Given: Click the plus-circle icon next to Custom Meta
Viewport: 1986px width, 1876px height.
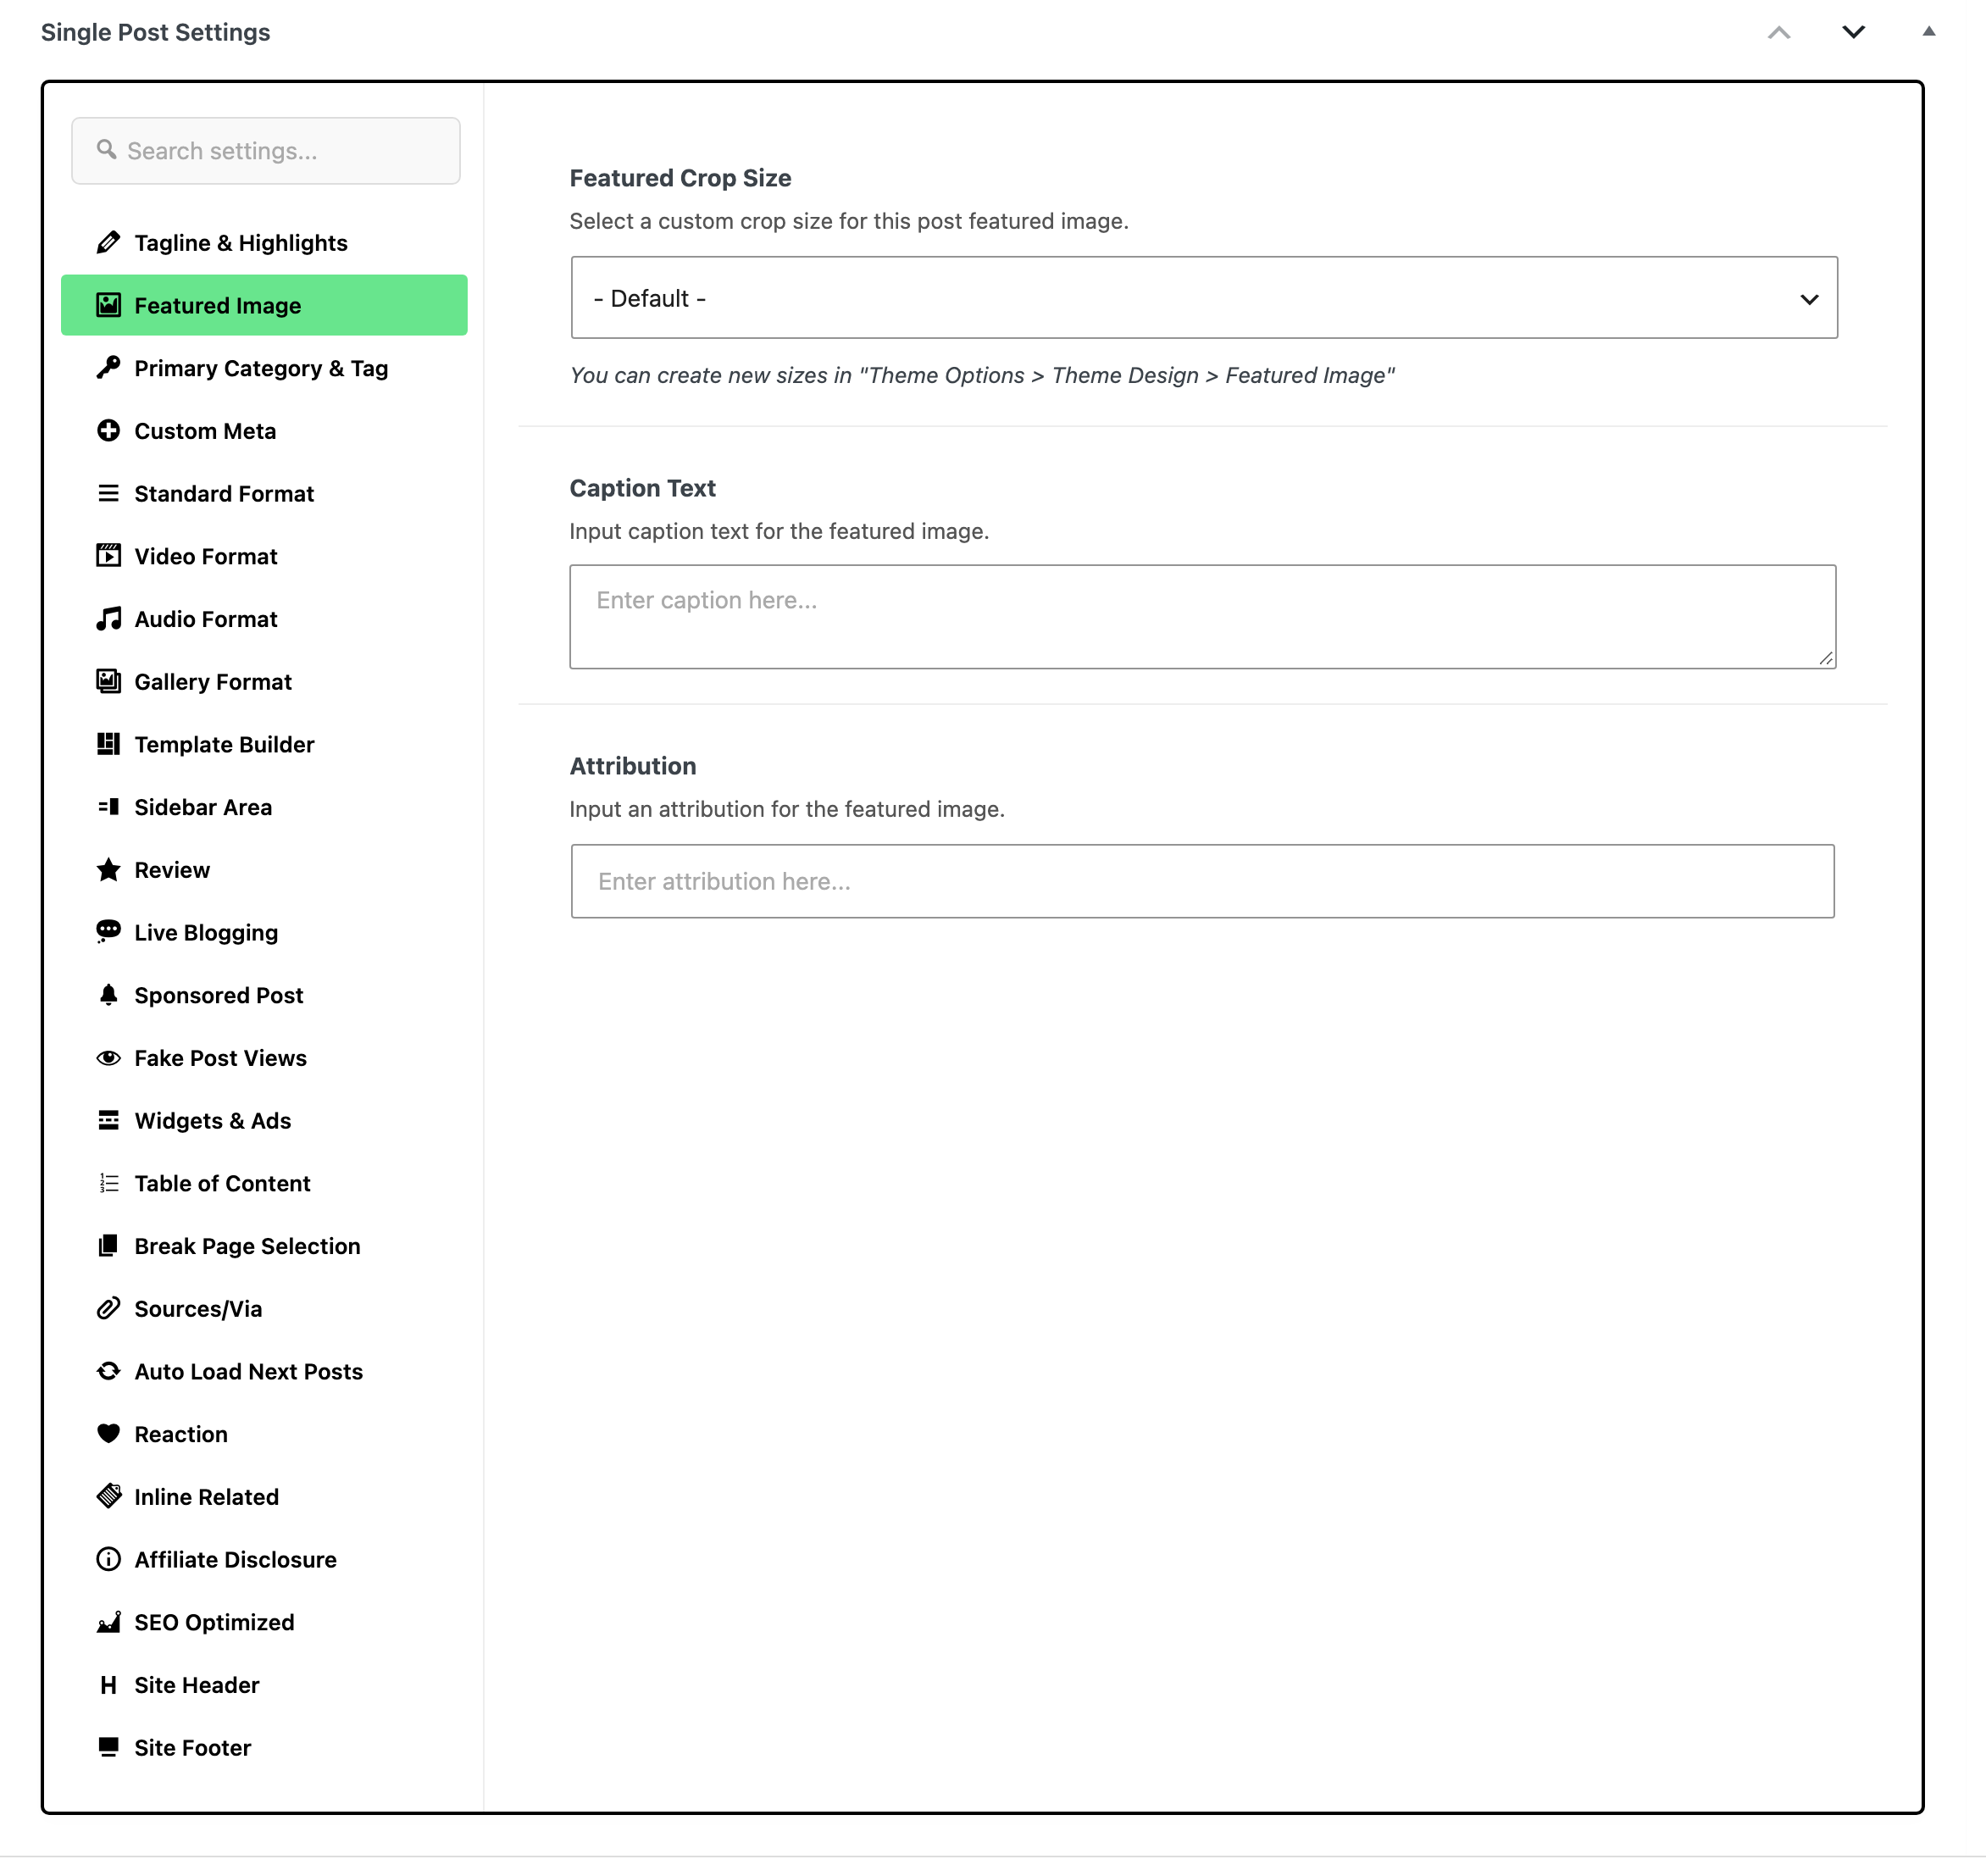Looking at the screenshot, I should point(108,431).
